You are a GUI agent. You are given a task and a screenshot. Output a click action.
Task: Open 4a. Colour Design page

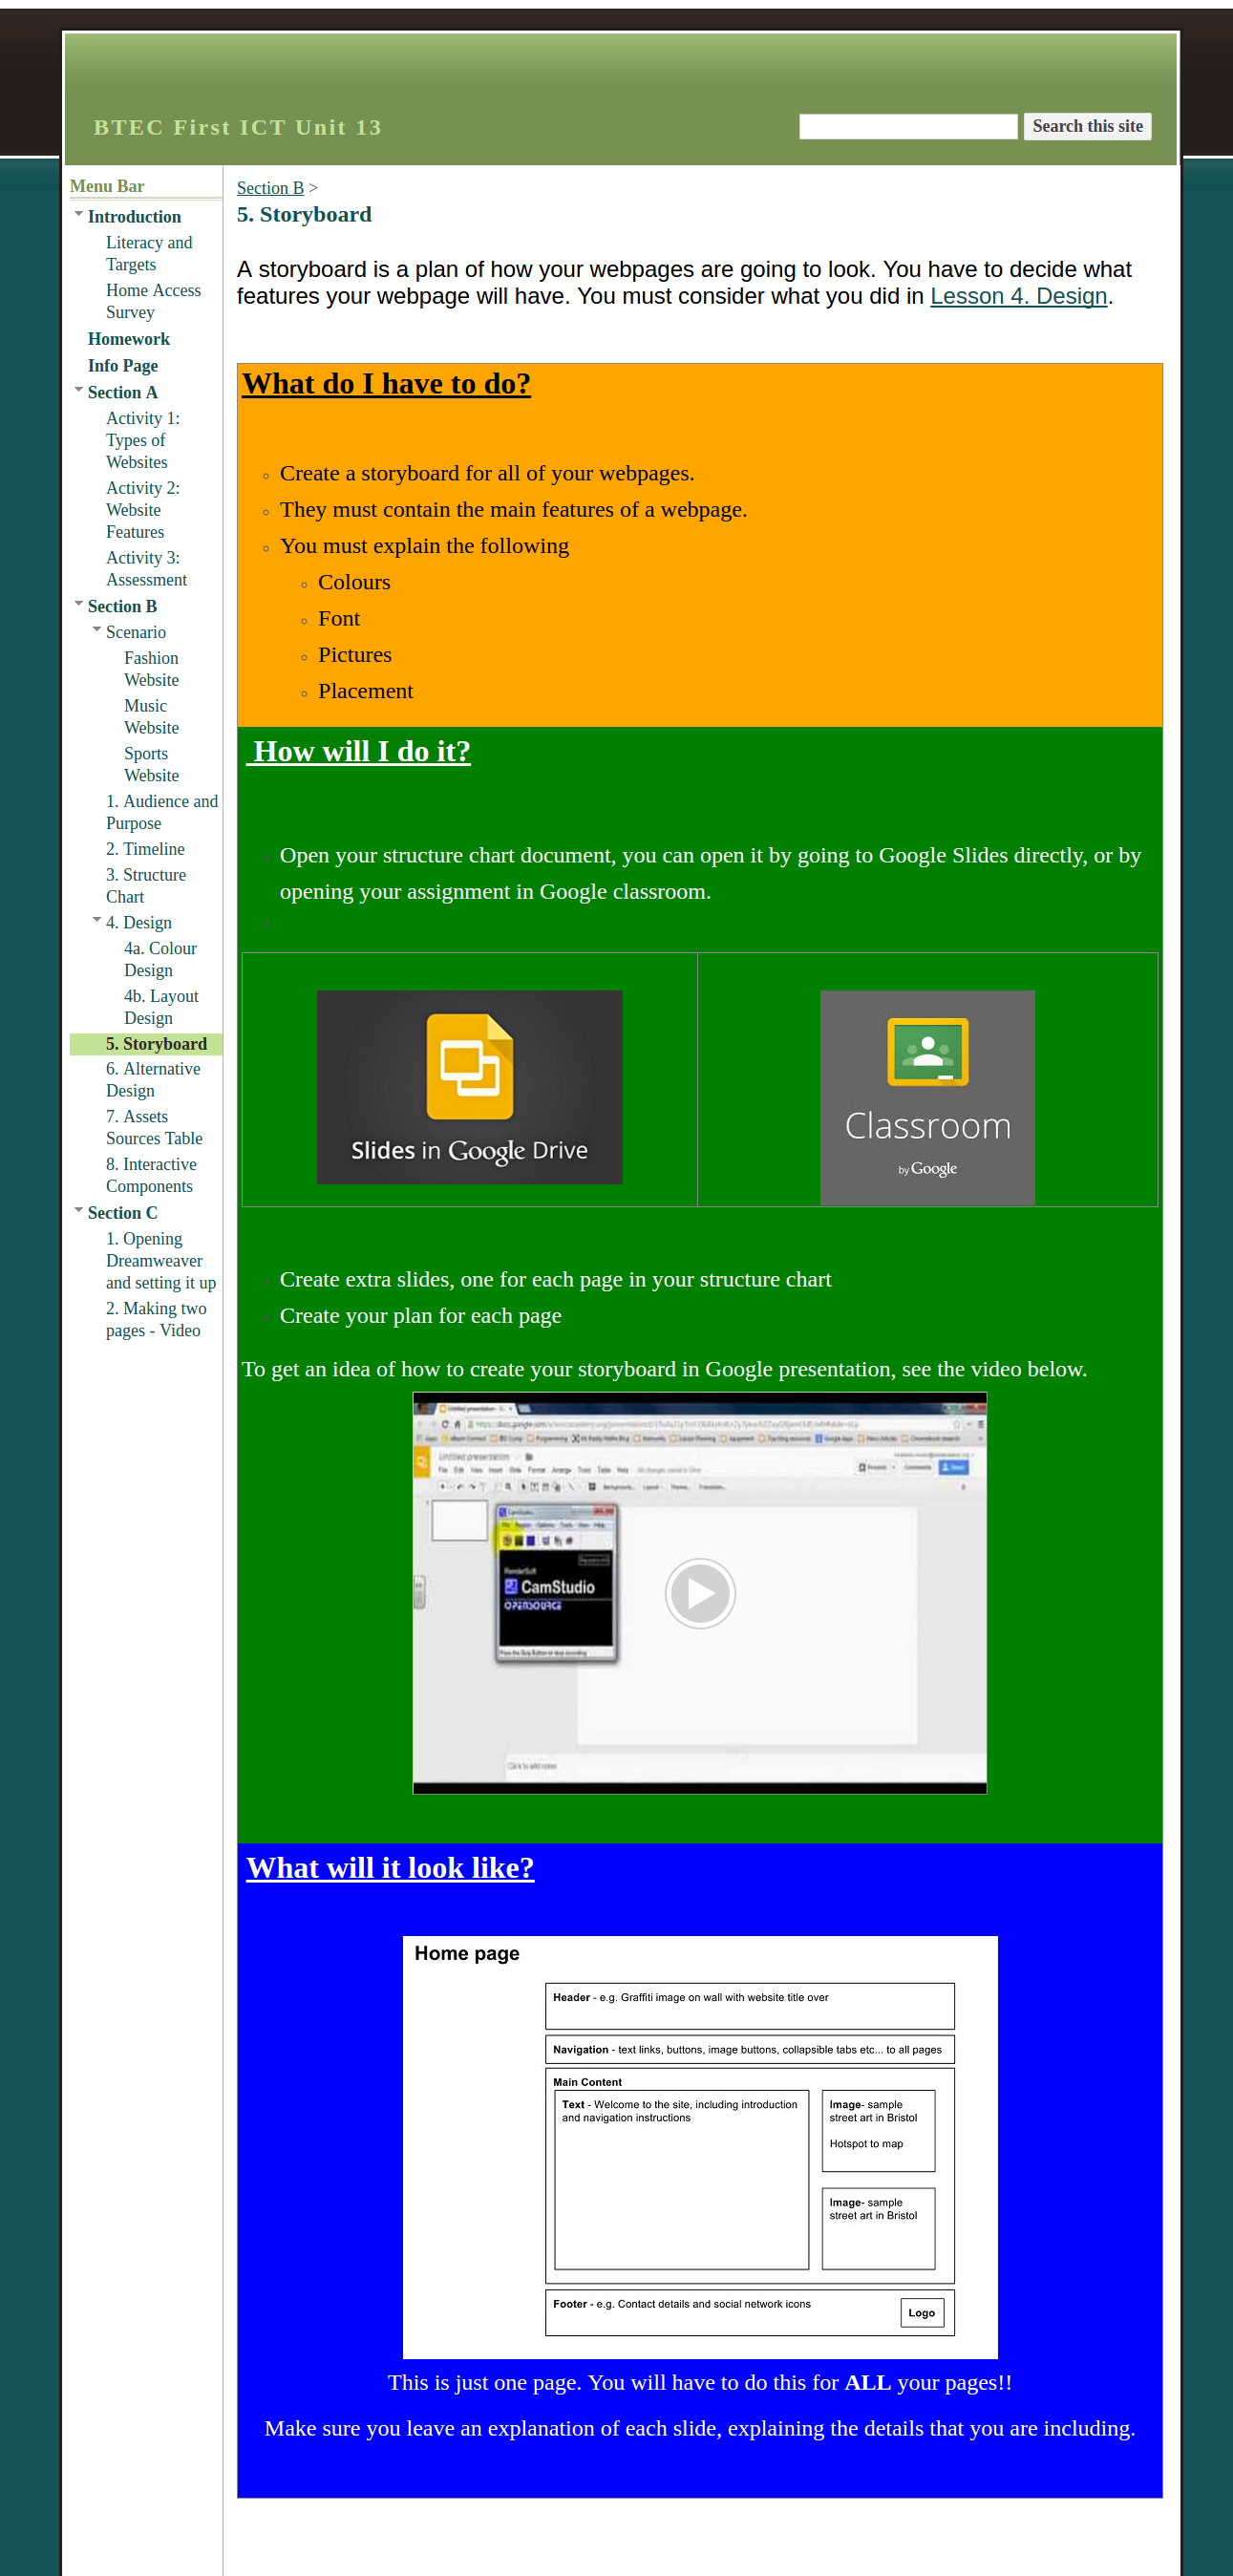tap(160, 959)
